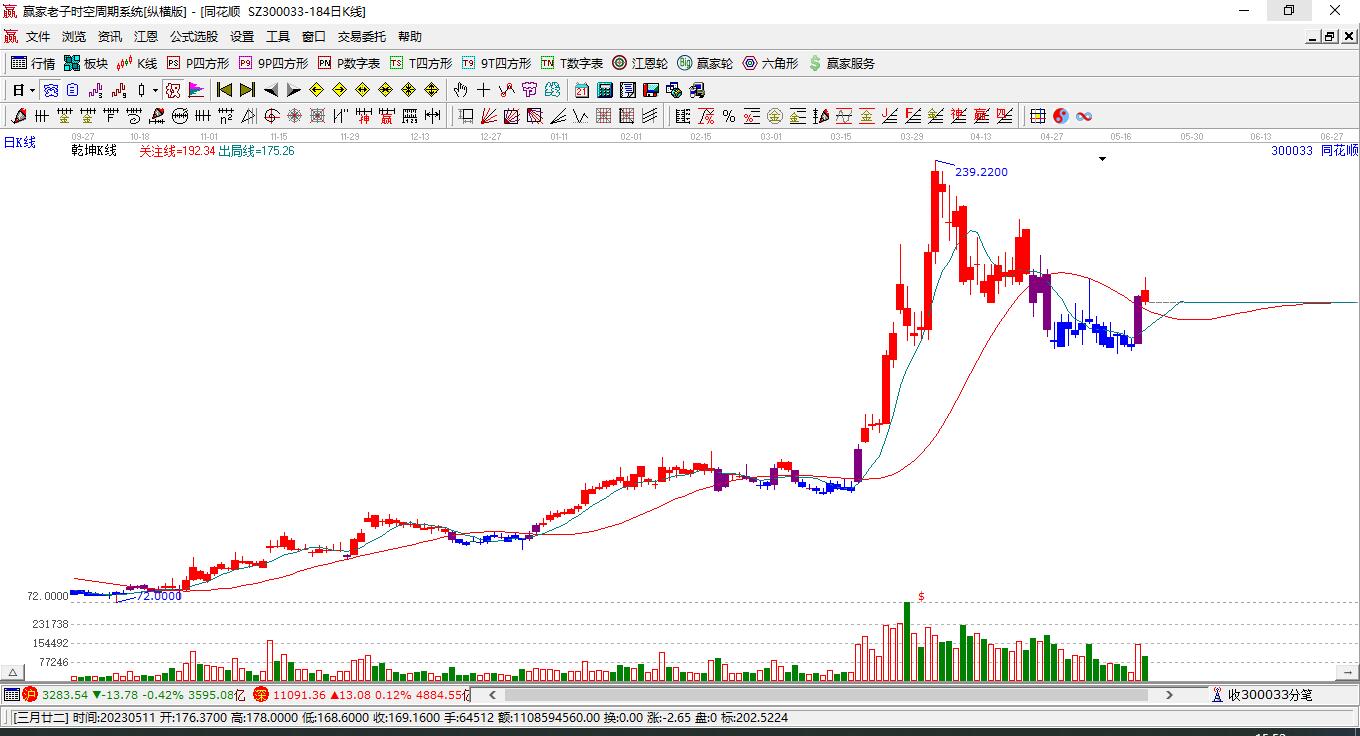
Task: Click the bottom scrollbar right arrow
Action: click(1170, 694)
